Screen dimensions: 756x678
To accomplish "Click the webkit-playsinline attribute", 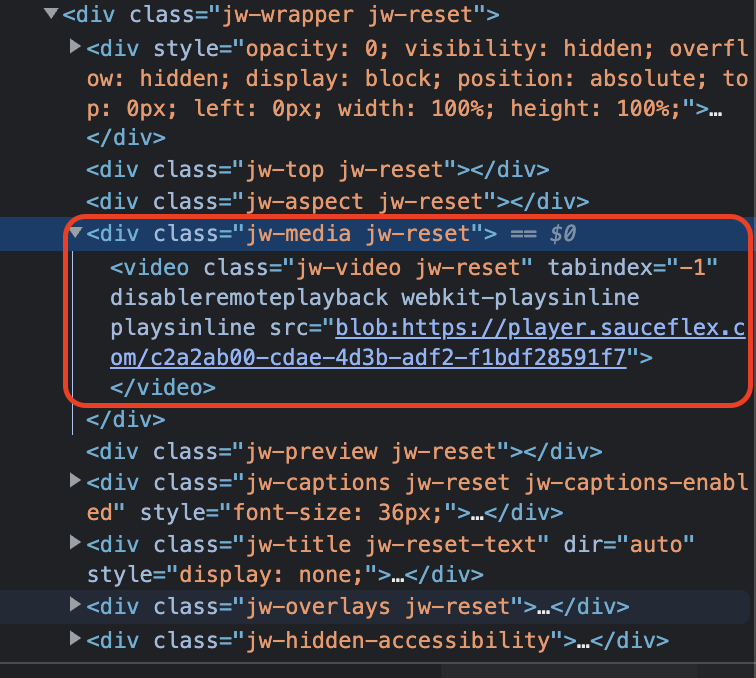I will (520, 298).
